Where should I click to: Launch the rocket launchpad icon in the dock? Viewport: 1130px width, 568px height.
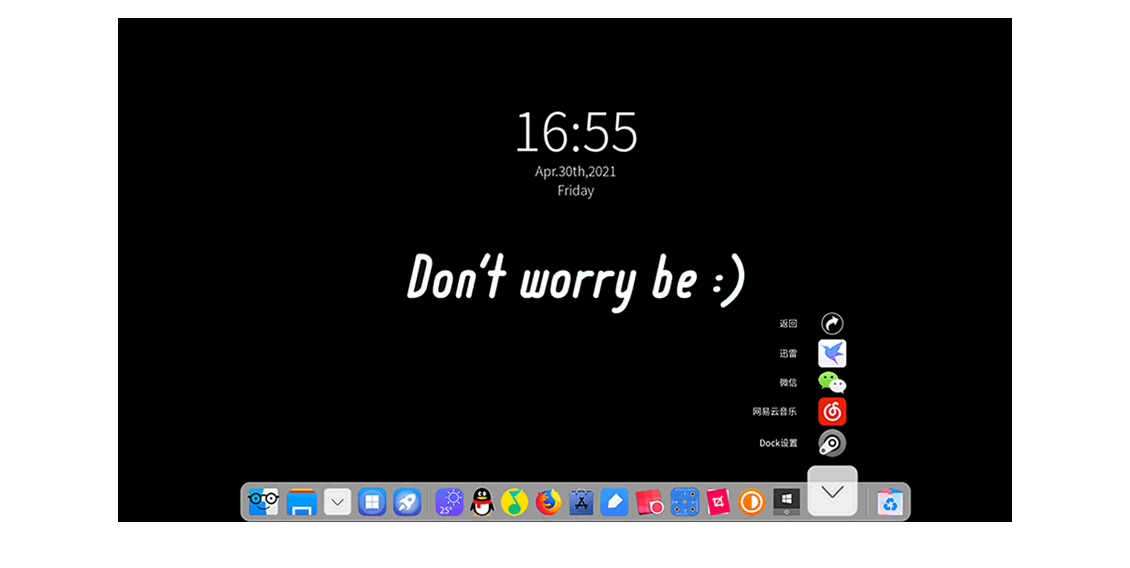(x=407, y=502)
